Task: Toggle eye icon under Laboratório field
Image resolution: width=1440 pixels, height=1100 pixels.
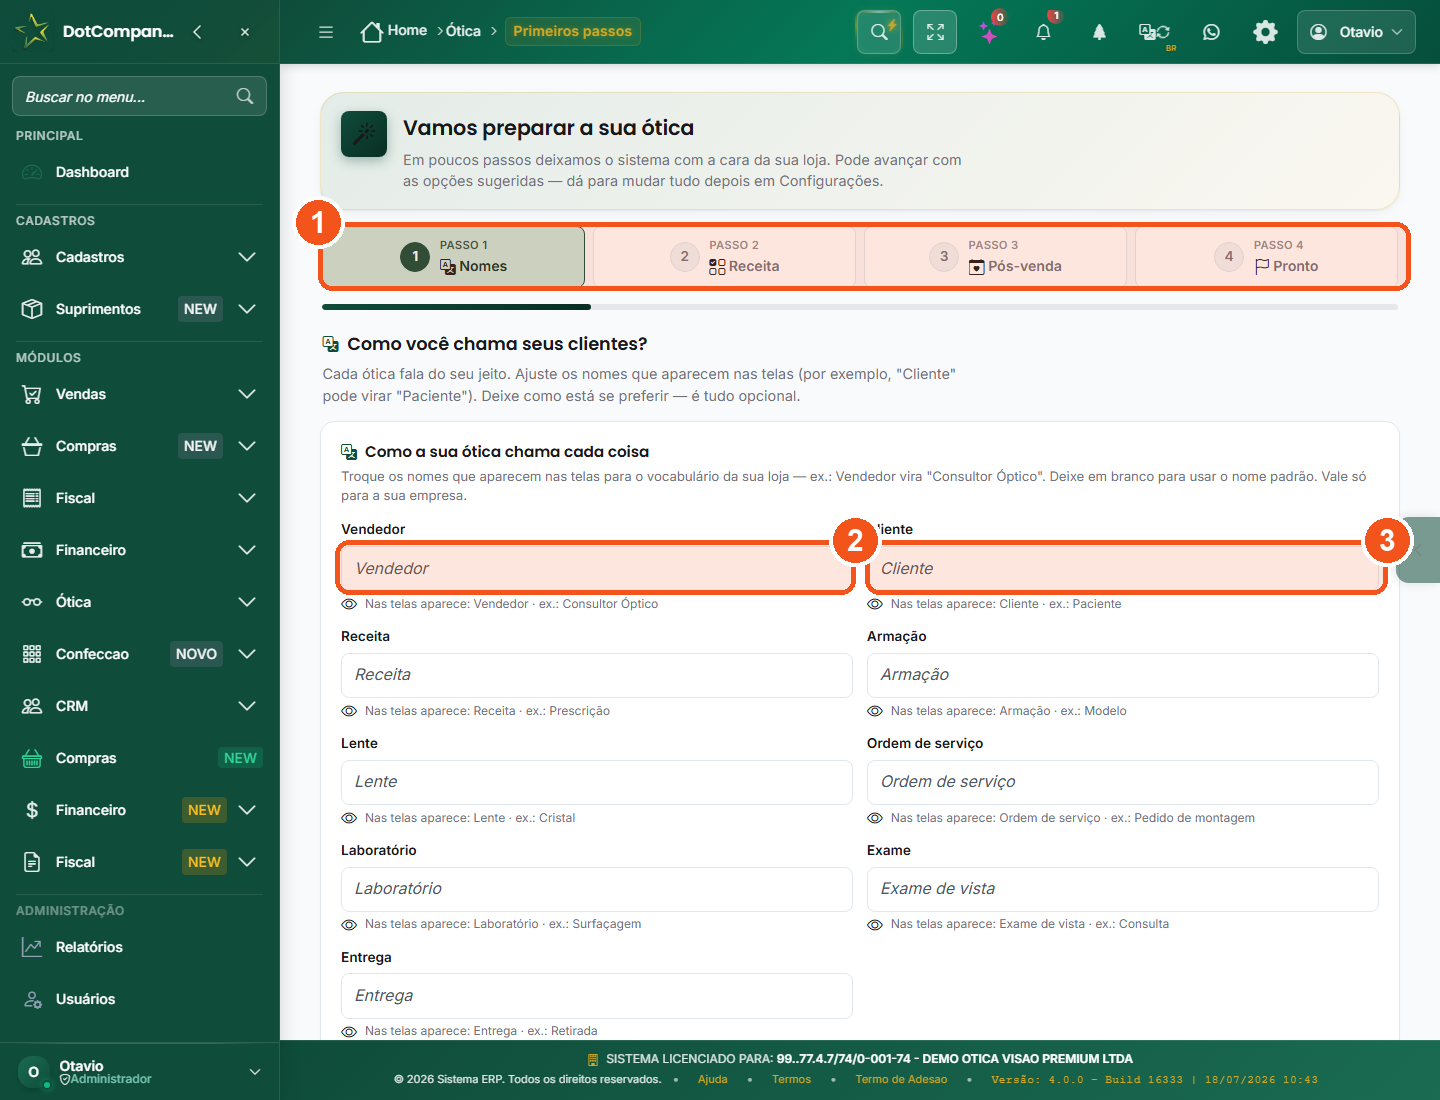Action: (349, 924)
